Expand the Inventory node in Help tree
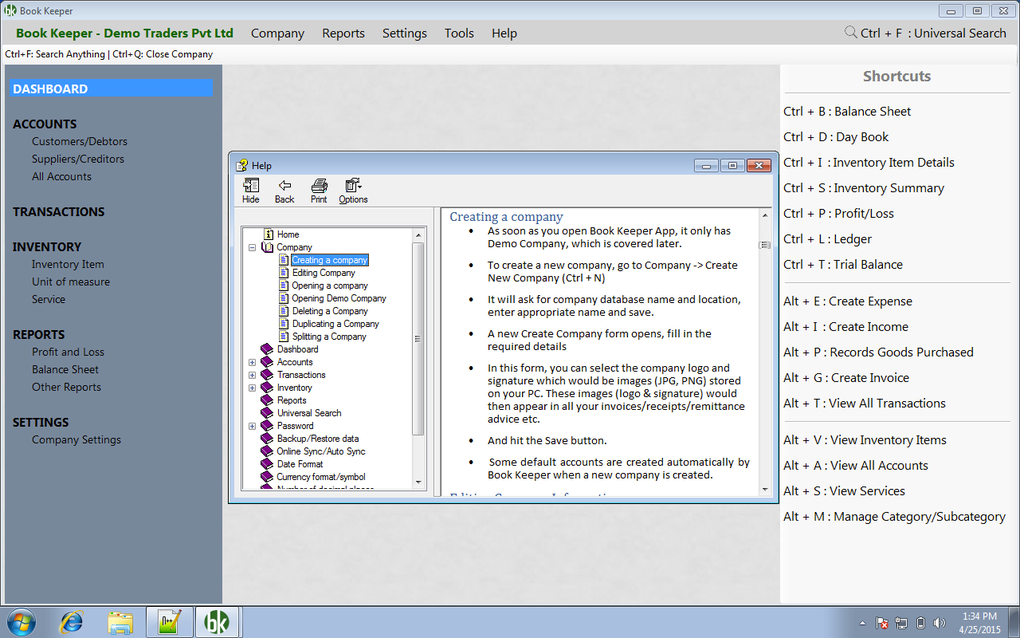Image resolution: width=1020 pixels, height=638 pixels. 252,388
